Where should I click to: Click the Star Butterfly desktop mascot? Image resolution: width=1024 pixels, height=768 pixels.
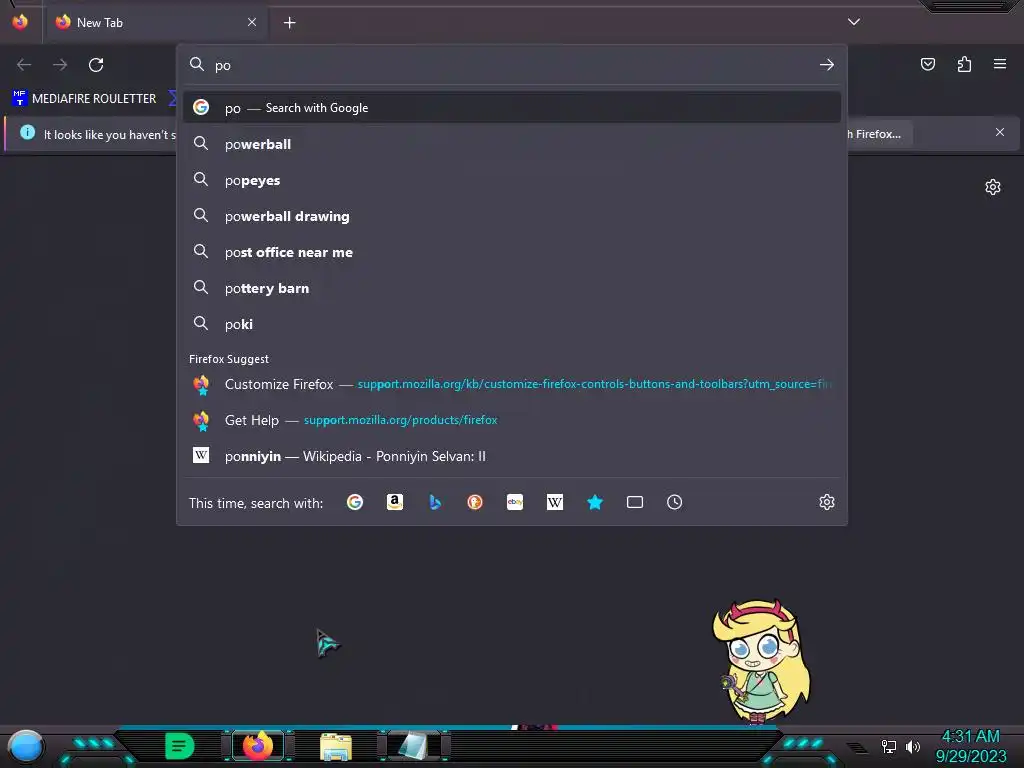point(761,662)
